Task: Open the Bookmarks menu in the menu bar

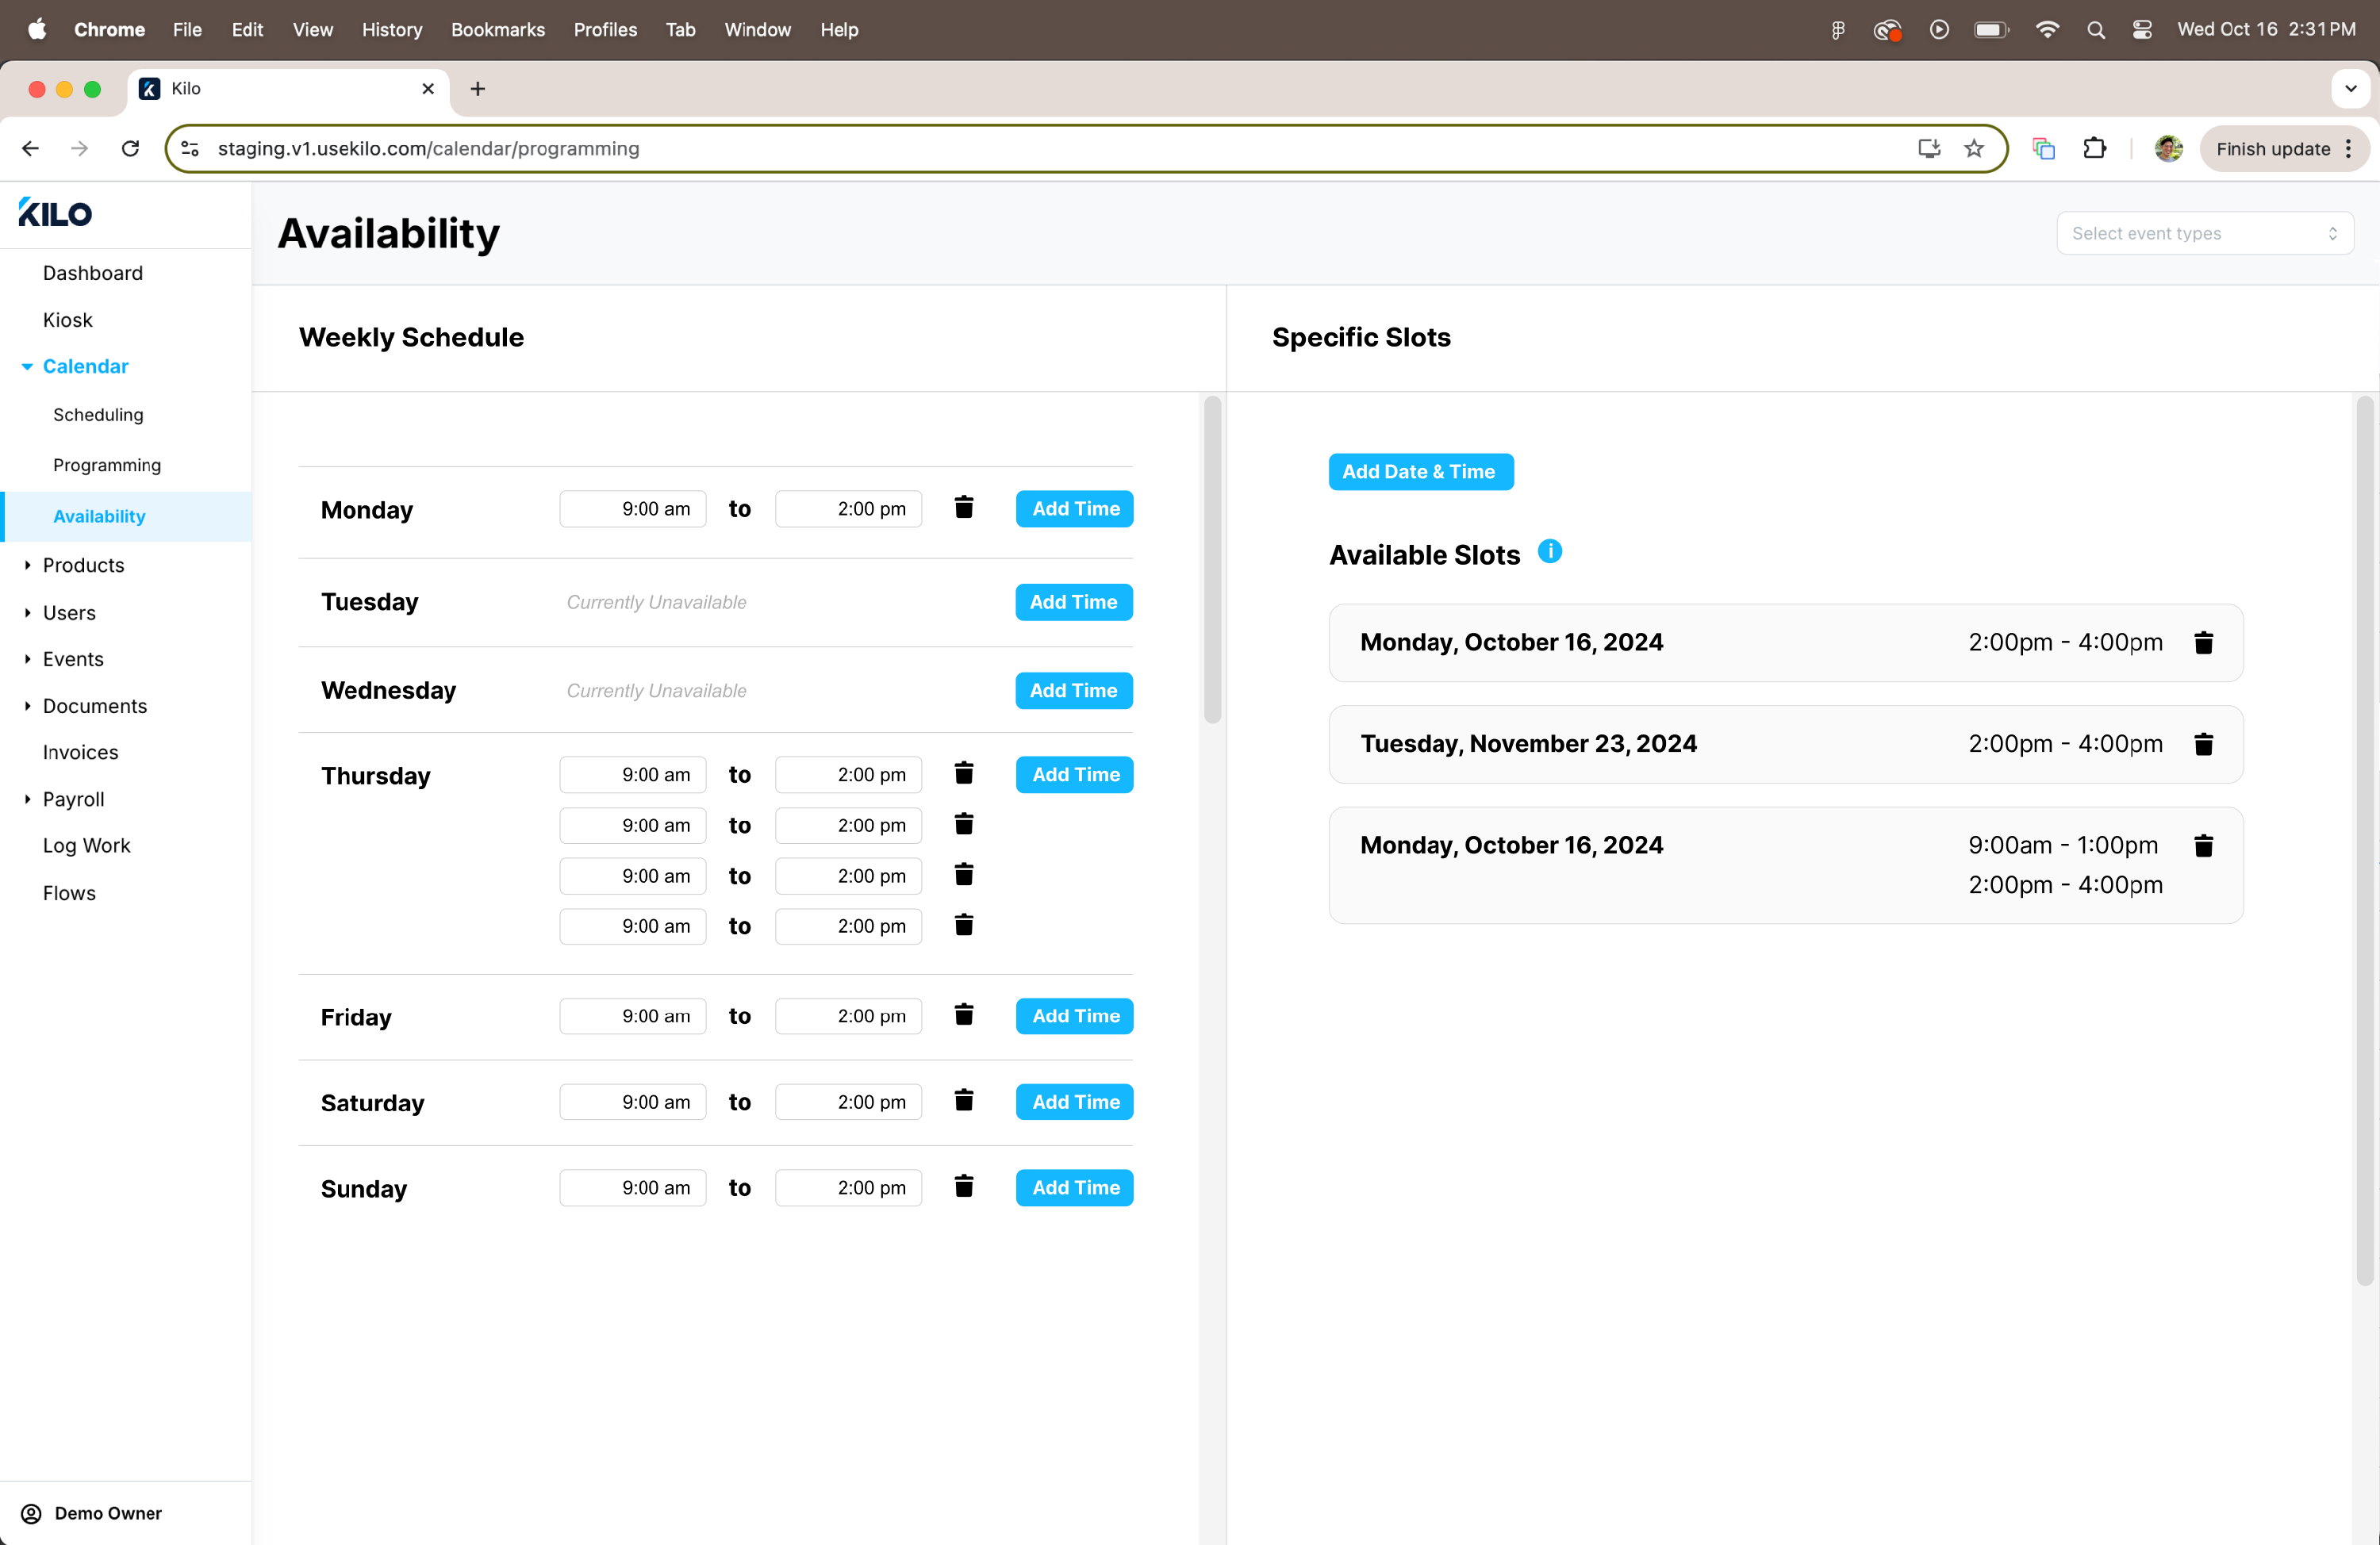Action: [498, 30]
